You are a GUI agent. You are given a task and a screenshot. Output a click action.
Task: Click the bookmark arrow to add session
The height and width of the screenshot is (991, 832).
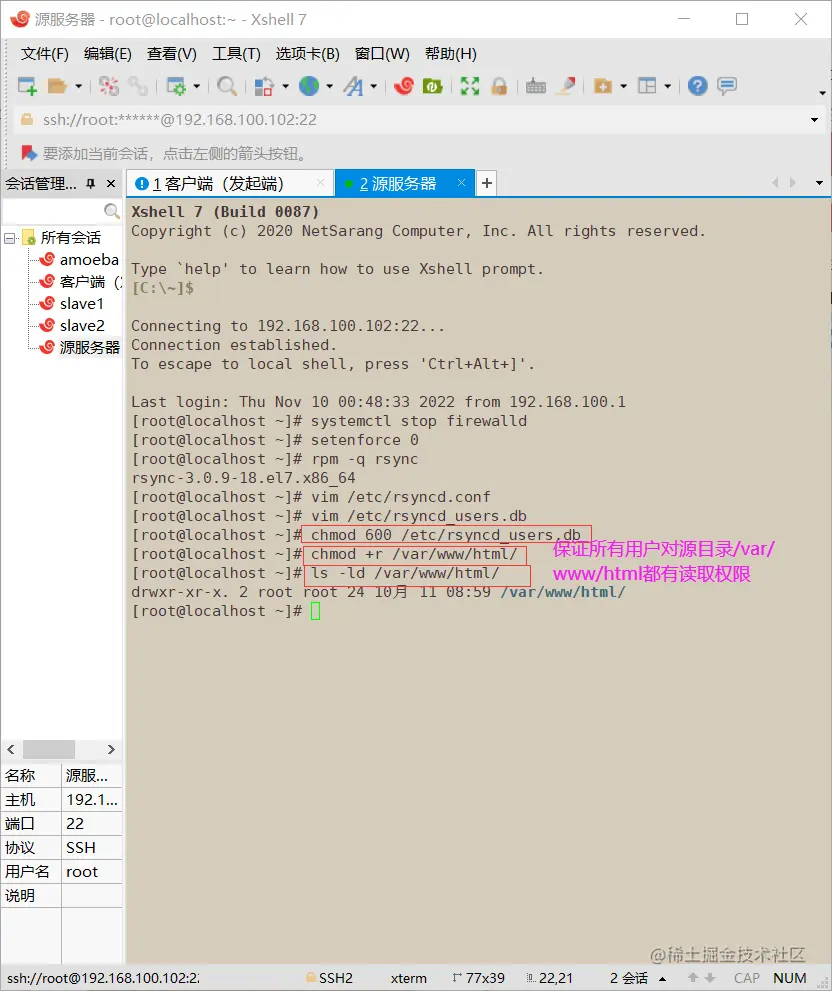pos(28,153)
